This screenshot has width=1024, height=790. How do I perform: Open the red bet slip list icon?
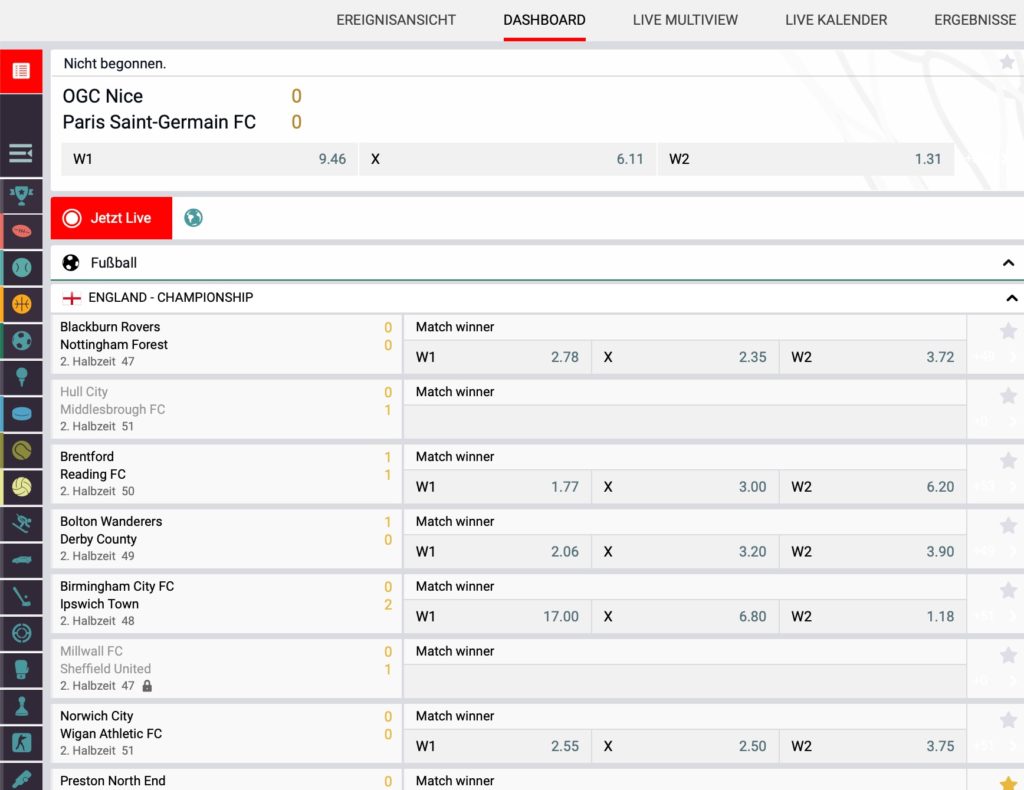(x=21, y=71)
